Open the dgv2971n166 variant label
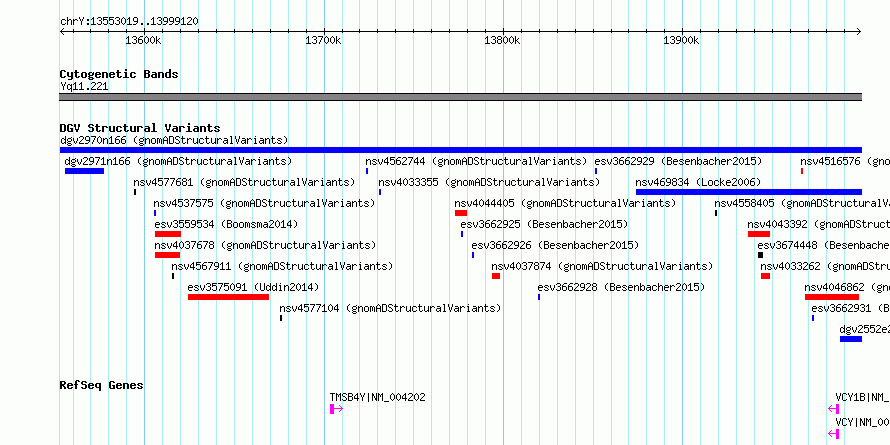 pos(178,161)
